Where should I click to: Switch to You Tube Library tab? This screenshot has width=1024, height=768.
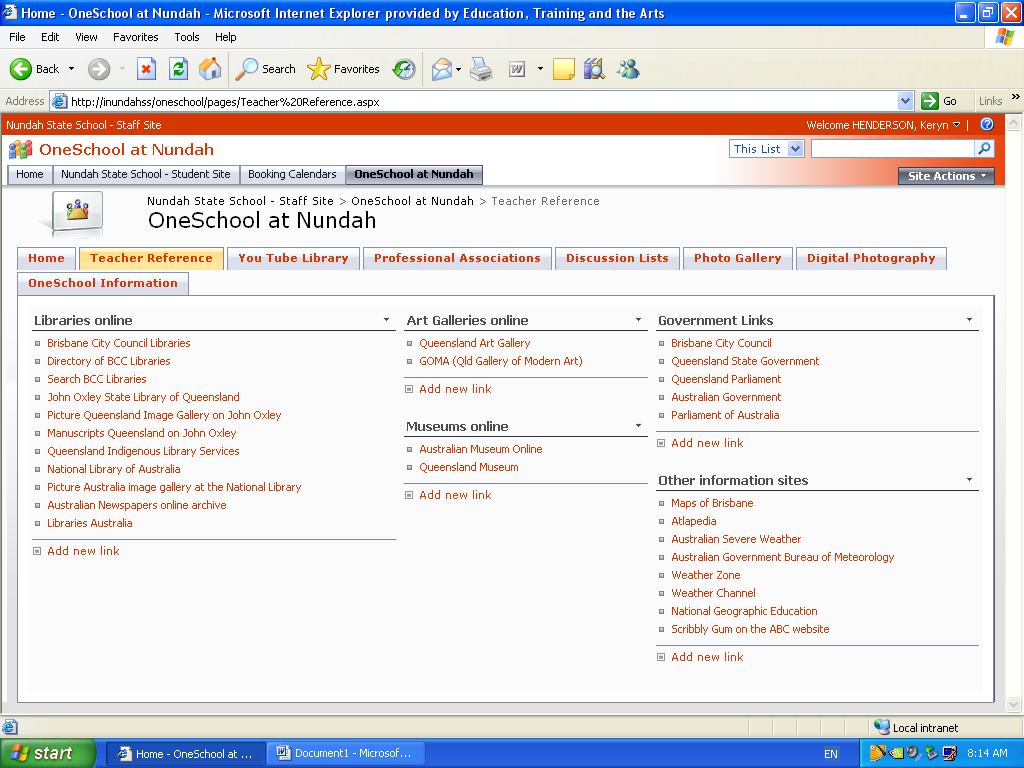point(293,258)
